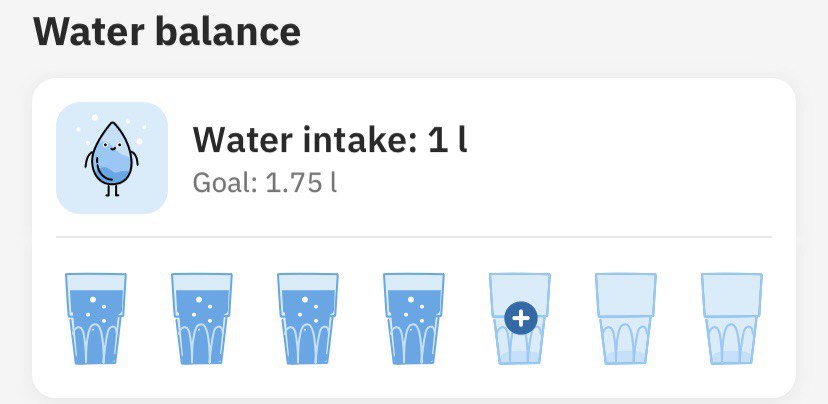Viewport: 828px width, 404px height.
Task: Remove the fourth filled water glass
Action: tap(414, 319)
